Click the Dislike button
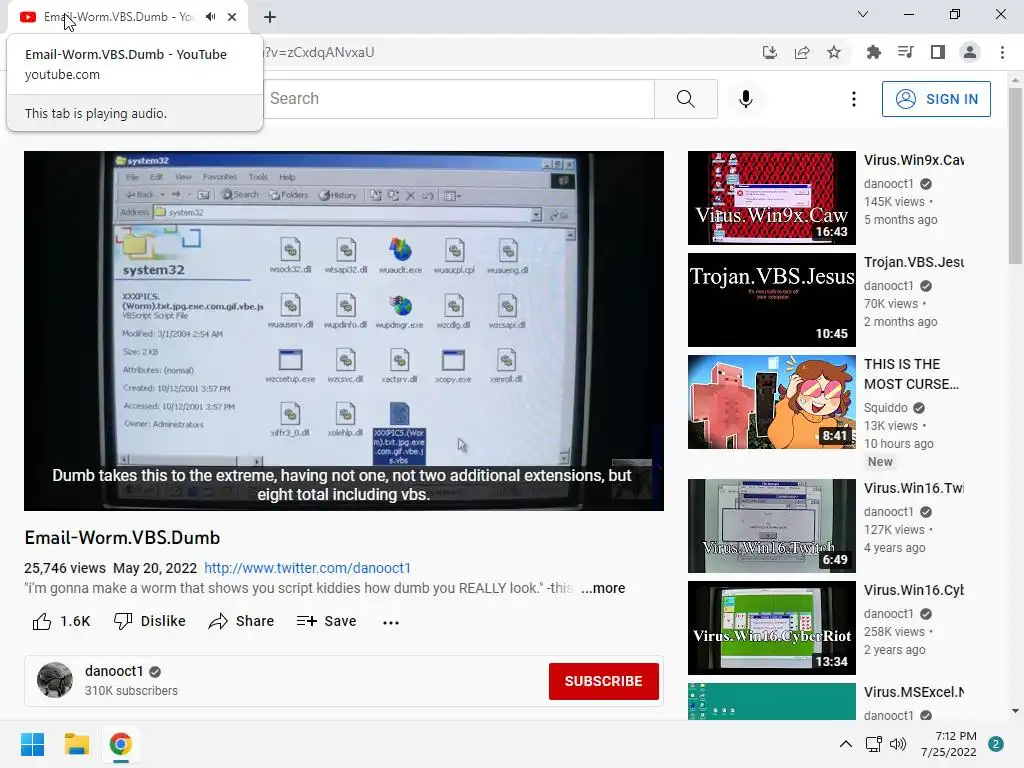The image size is (1024, 768). [150, 622]
